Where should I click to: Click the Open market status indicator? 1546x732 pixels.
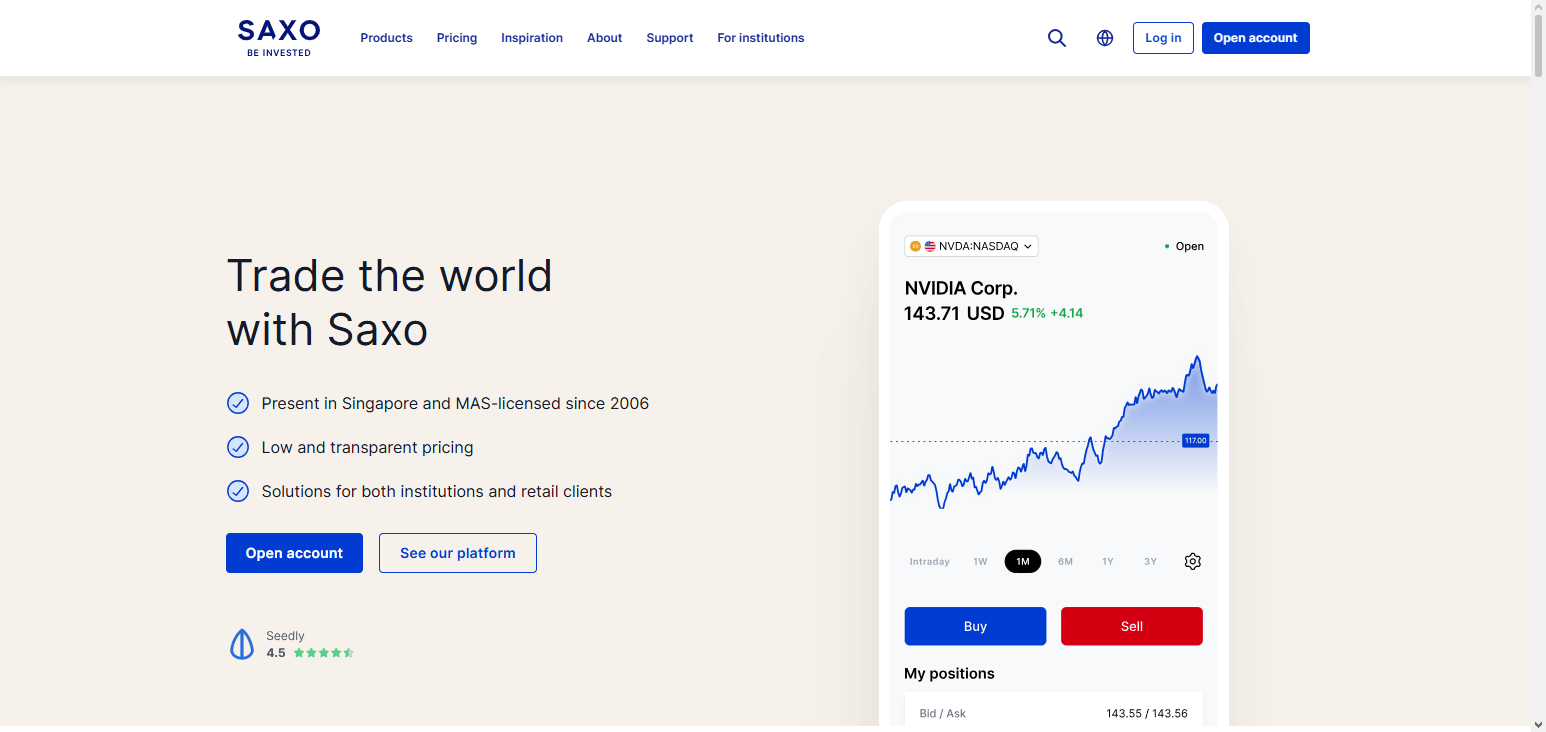tap(1184, 246)
